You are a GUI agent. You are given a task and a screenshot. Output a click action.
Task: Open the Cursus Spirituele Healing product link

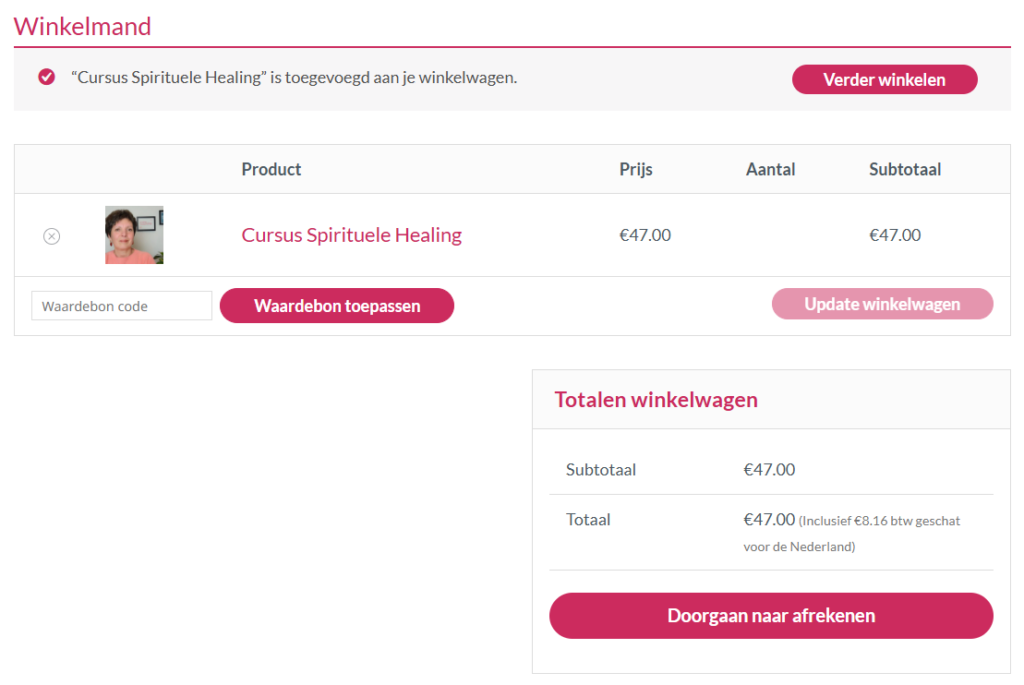click(x=351, y=234)
